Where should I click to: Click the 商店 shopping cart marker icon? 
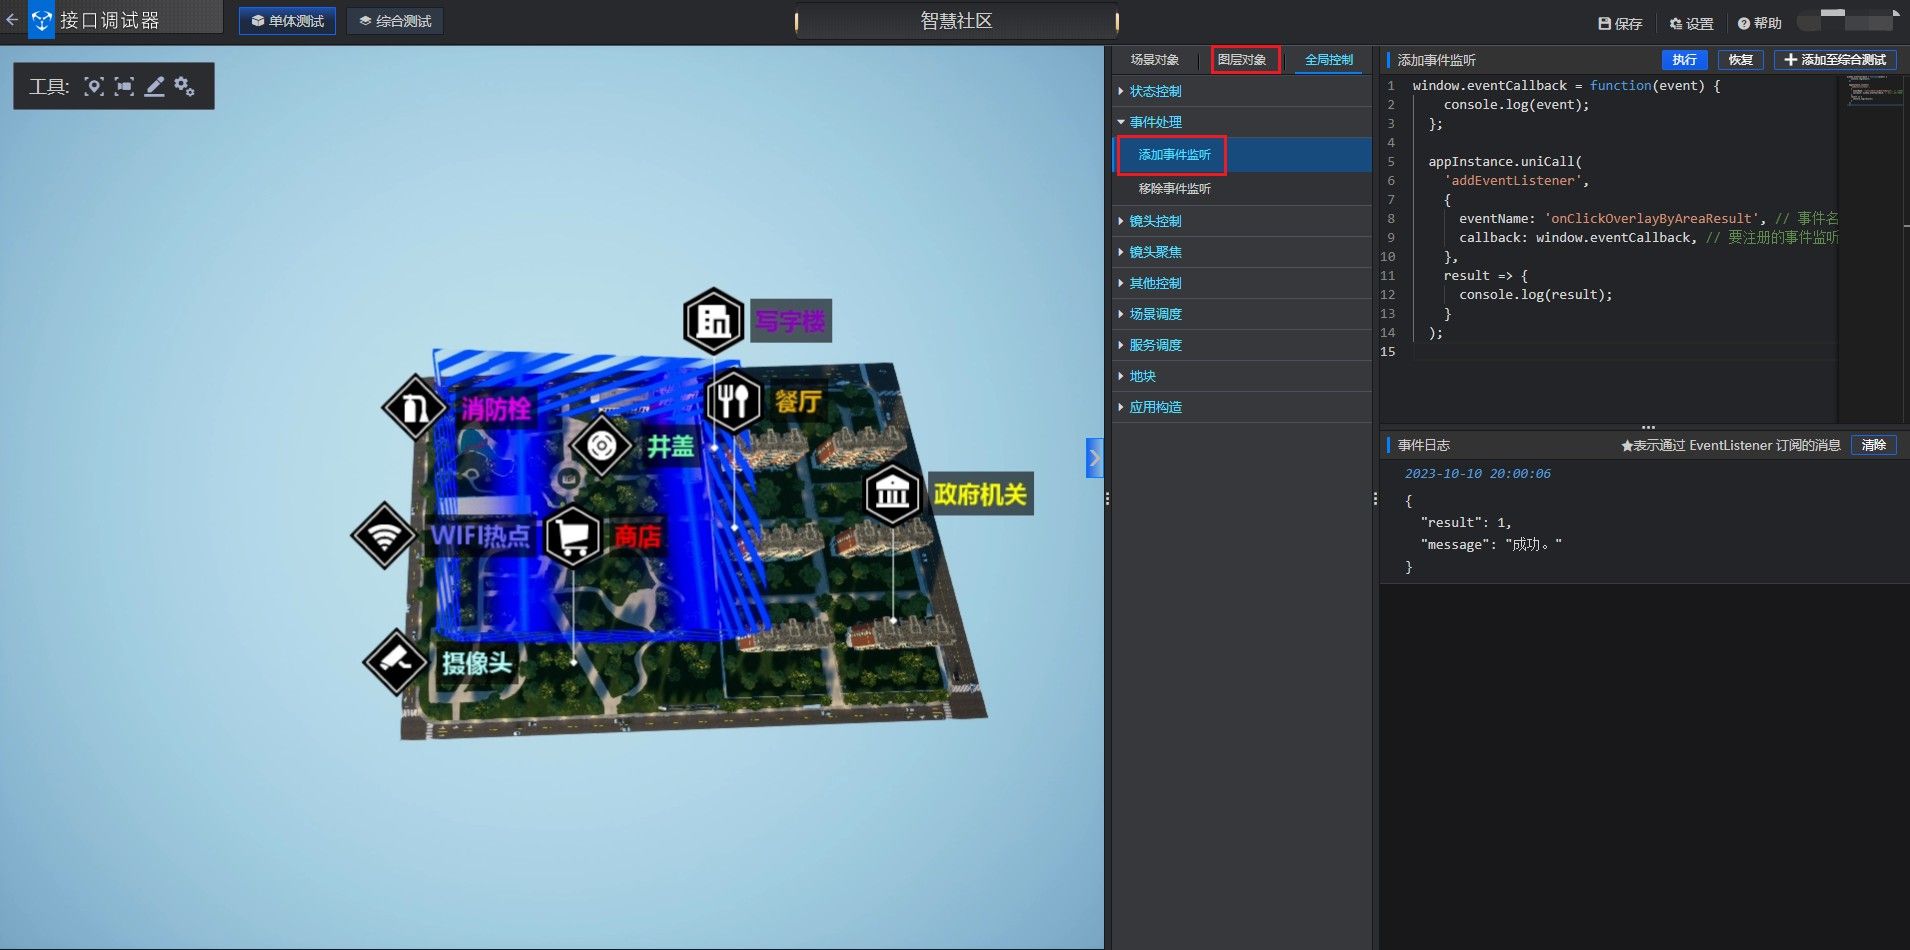tap(573, 536)
